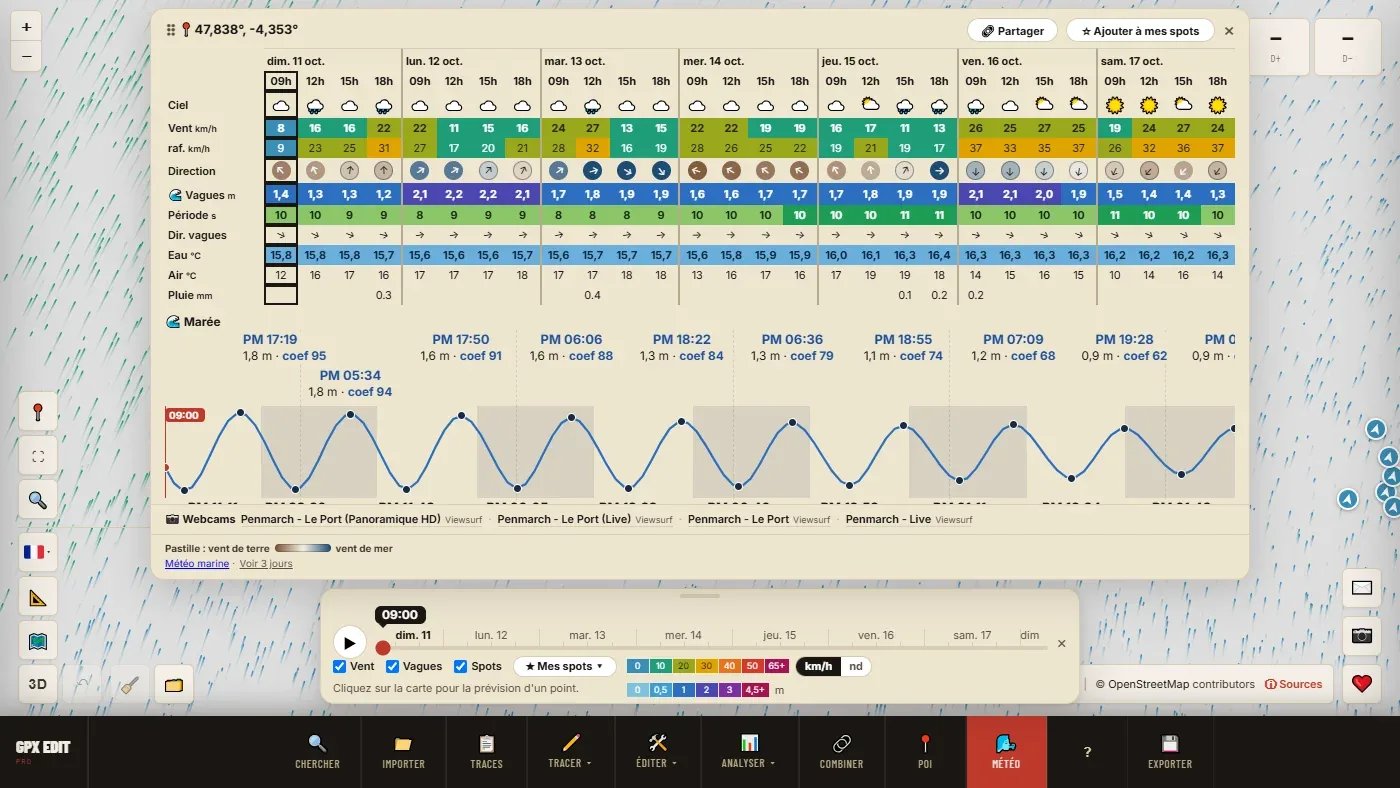The width and height of the screenshot is (1400, 788).
Task: Open the question mark help item
Action: [1087, 752]
